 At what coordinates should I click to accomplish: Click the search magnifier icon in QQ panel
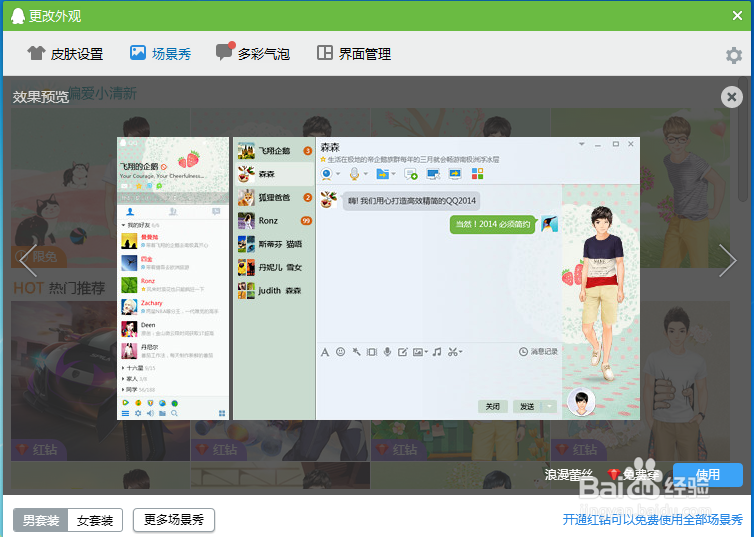174,413
